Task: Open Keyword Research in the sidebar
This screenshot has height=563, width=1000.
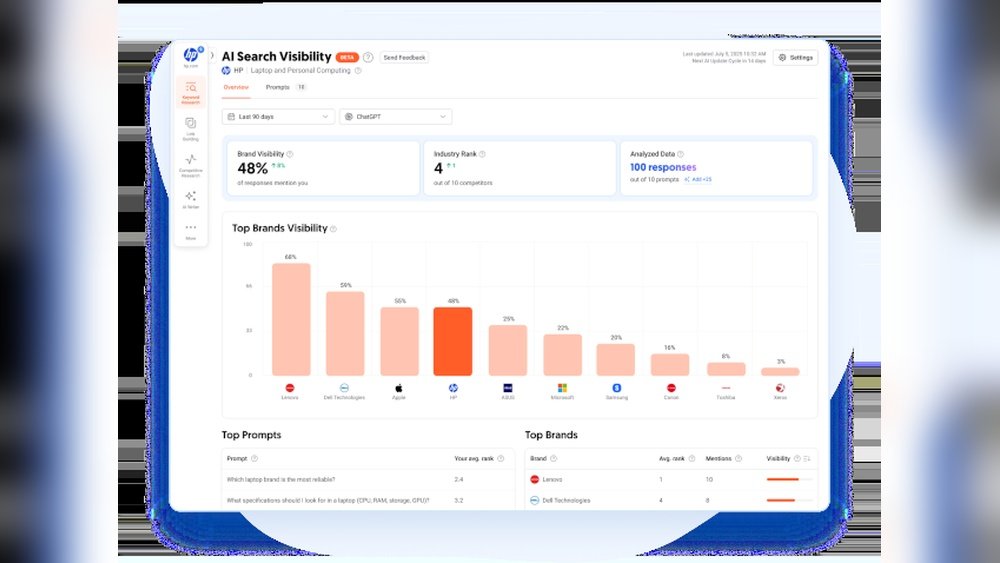Action: tap(191, 92)
